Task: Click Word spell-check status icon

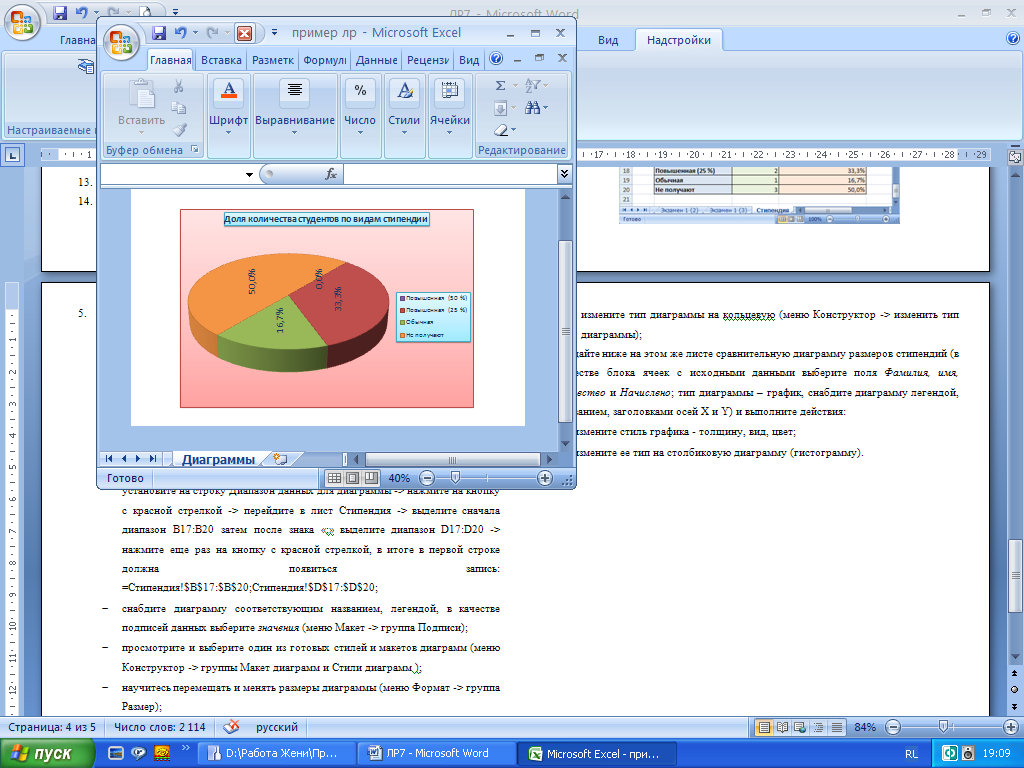Action: [231, 726]
